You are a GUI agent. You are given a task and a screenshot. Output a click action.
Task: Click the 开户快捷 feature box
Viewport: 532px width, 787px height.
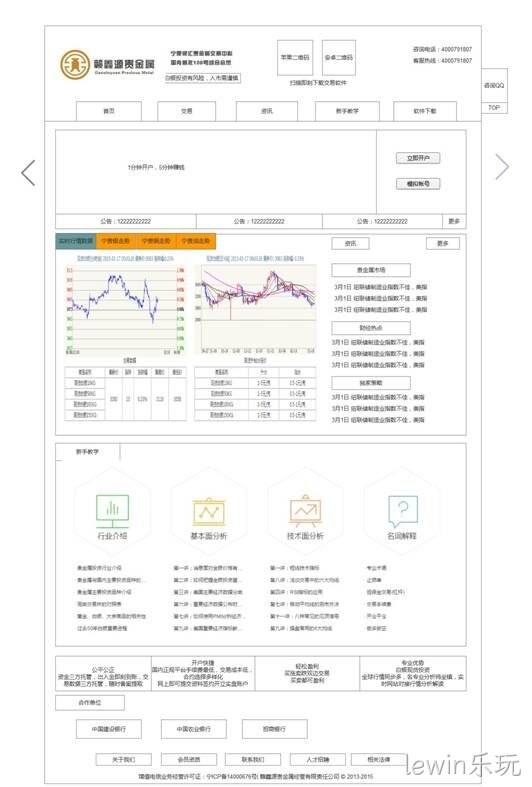coord(203,674)
